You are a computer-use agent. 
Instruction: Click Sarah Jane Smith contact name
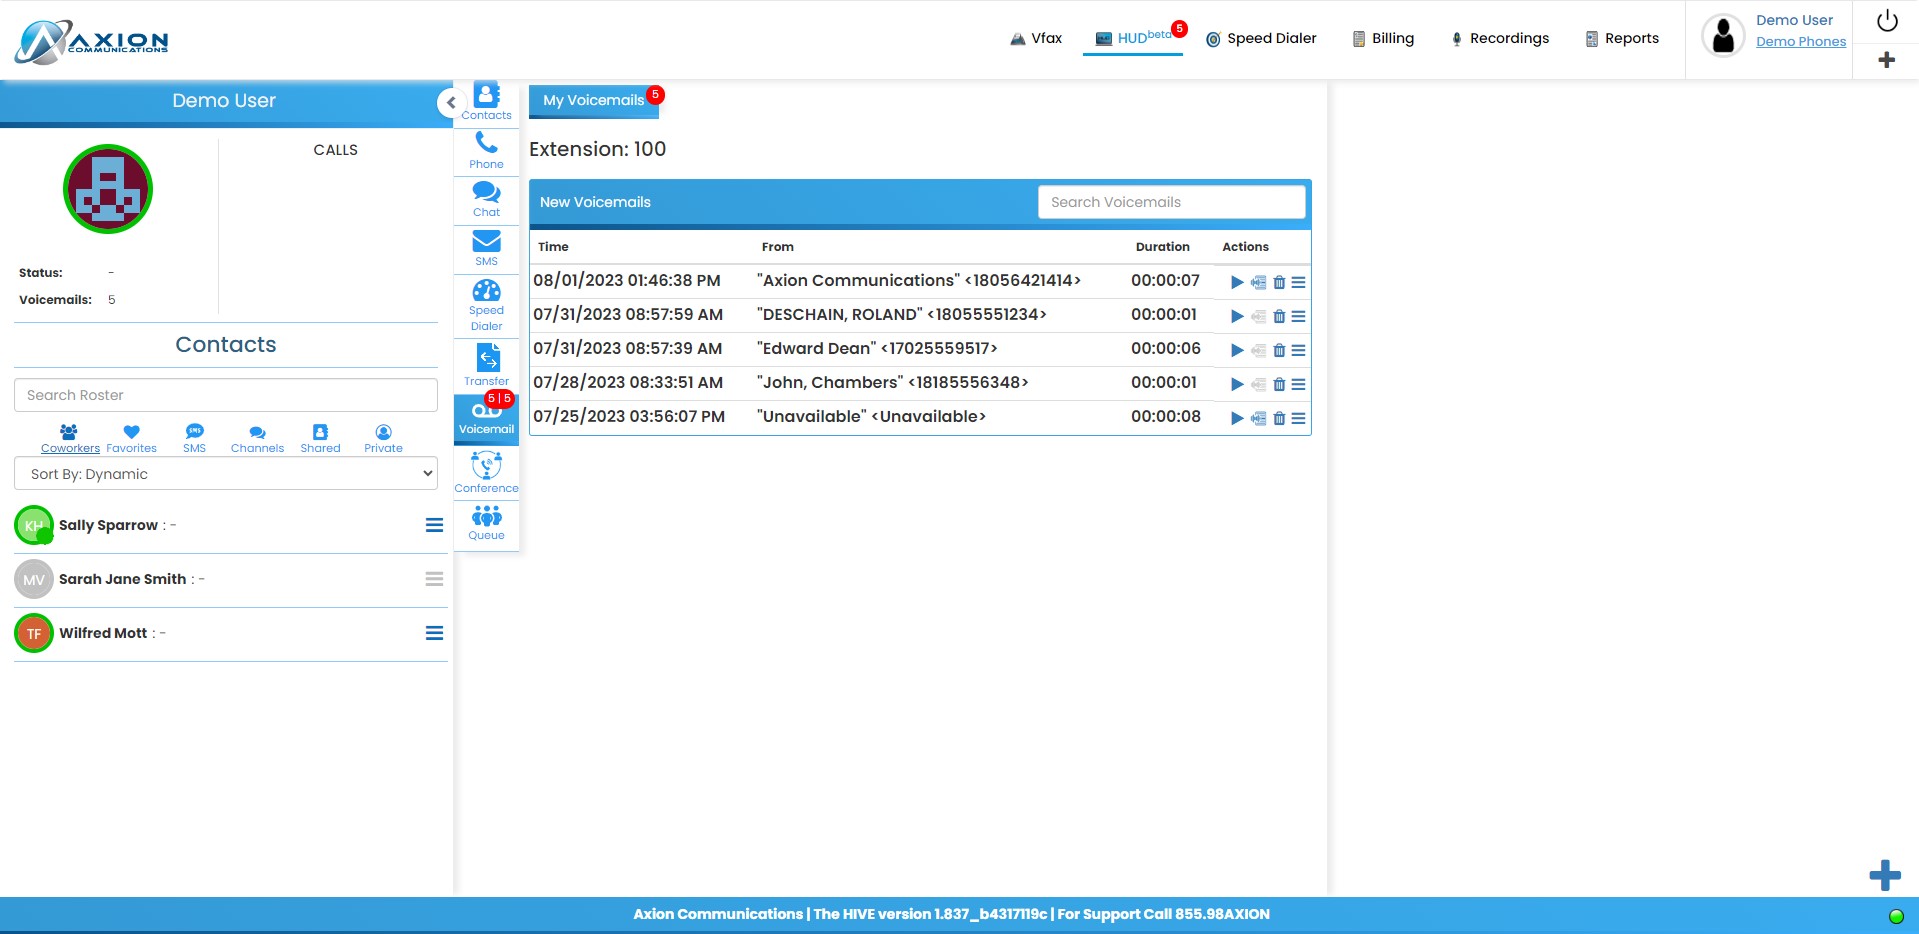(x=122, y=579)
